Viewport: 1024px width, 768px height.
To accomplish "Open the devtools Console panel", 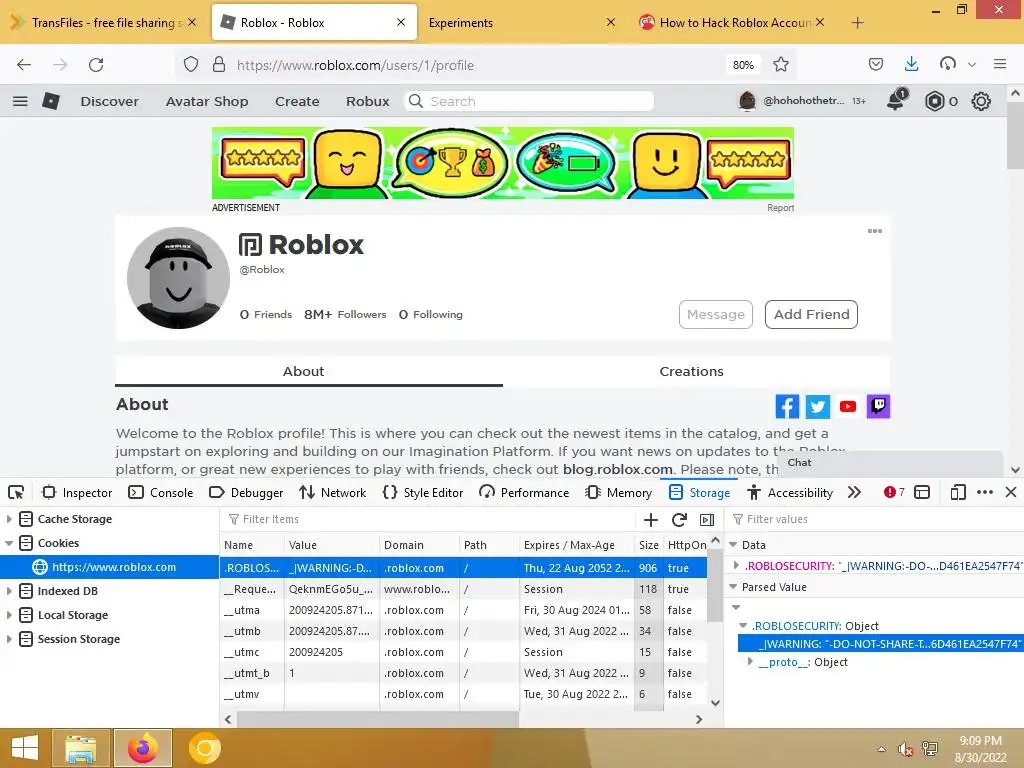I will (x=161, y=493).
